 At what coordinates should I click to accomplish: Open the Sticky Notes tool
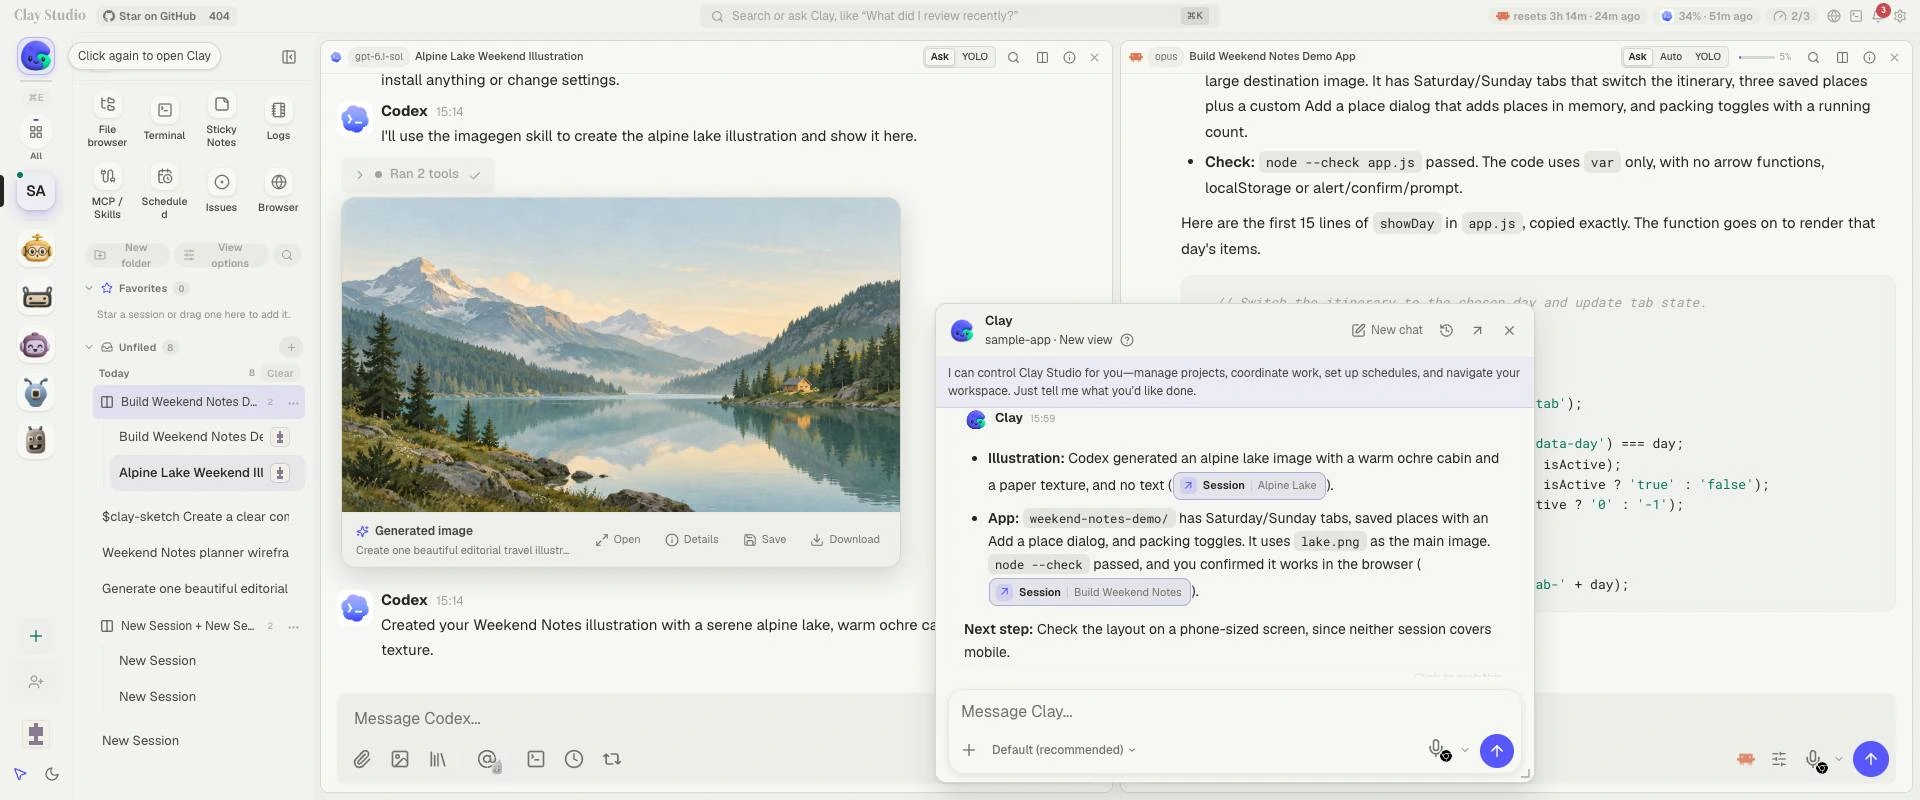[x=221, y=120]
